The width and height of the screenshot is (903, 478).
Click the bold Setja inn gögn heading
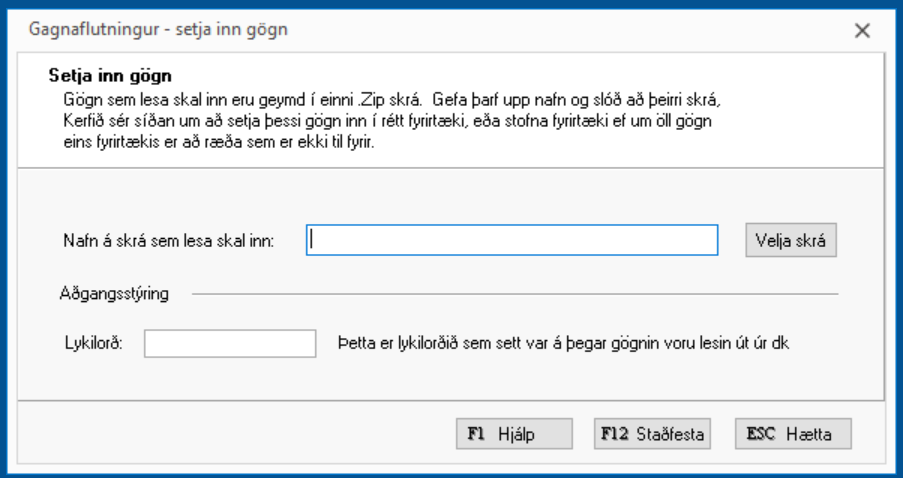coord(112,74)
